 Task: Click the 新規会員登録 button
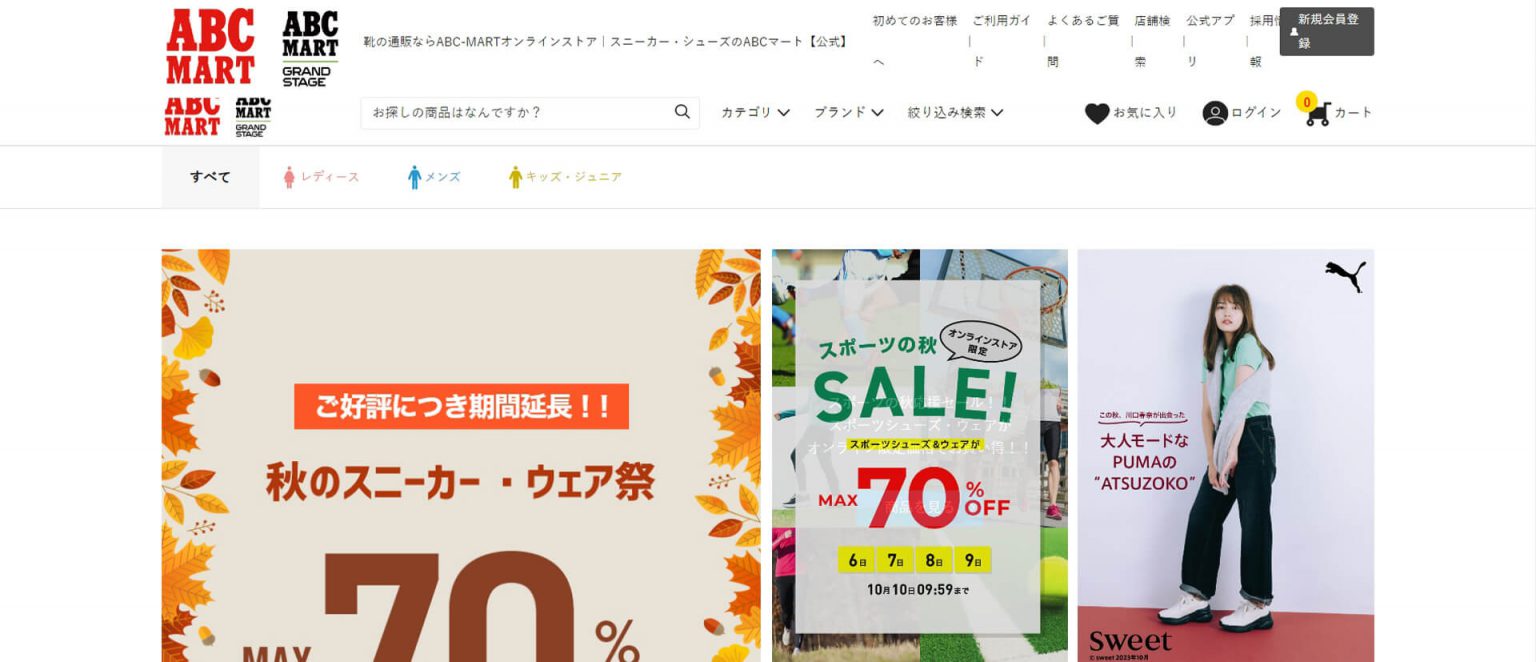coord(1326,31)
